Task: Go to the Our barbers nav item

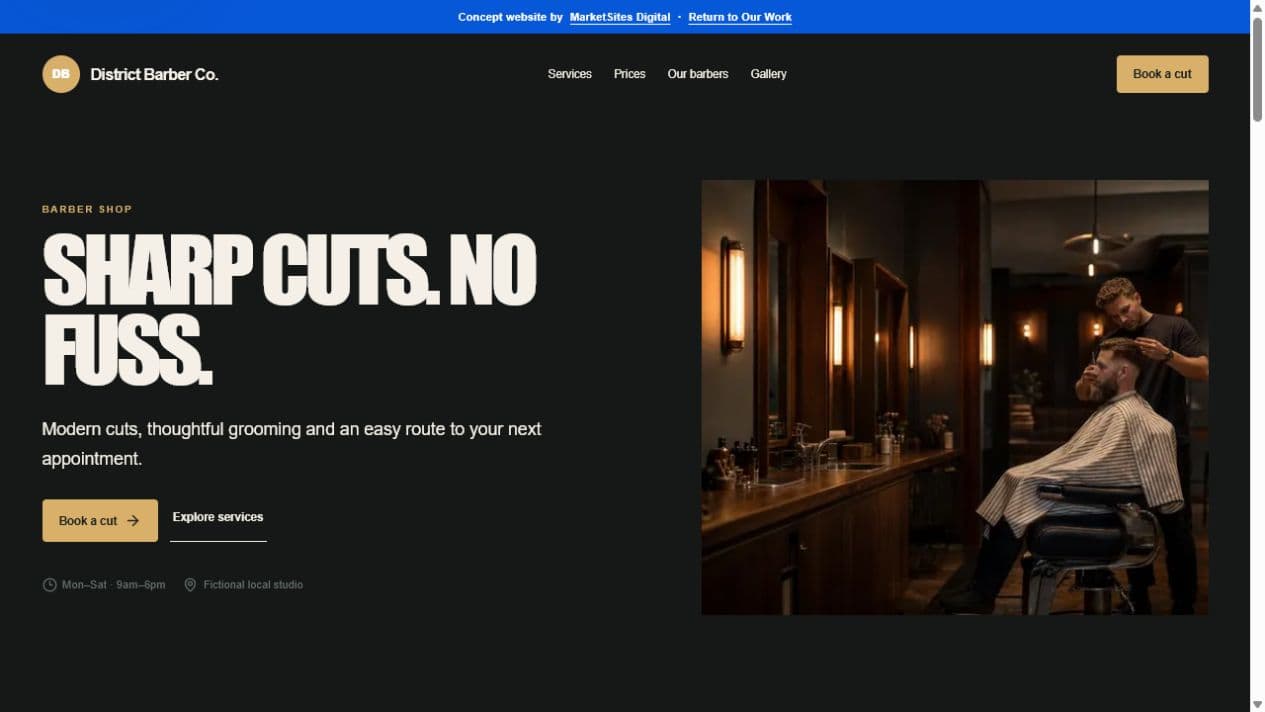Action: point(698,74)
